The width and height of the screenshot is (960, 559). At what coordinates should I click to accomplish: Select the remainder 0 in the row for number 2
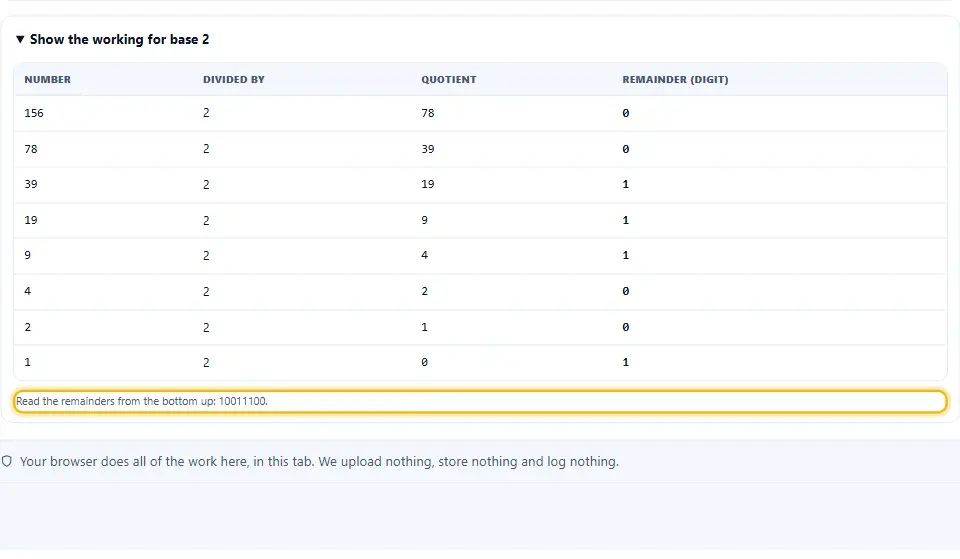pos(626,328)
